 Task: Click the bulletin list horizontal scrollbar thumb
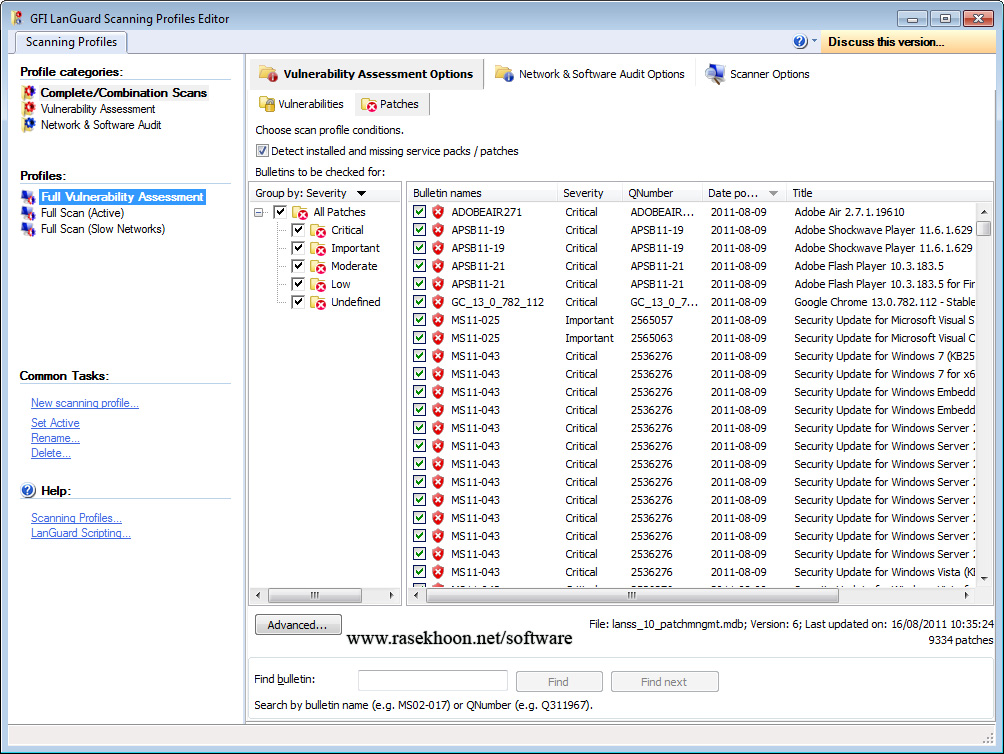[632, 595]
